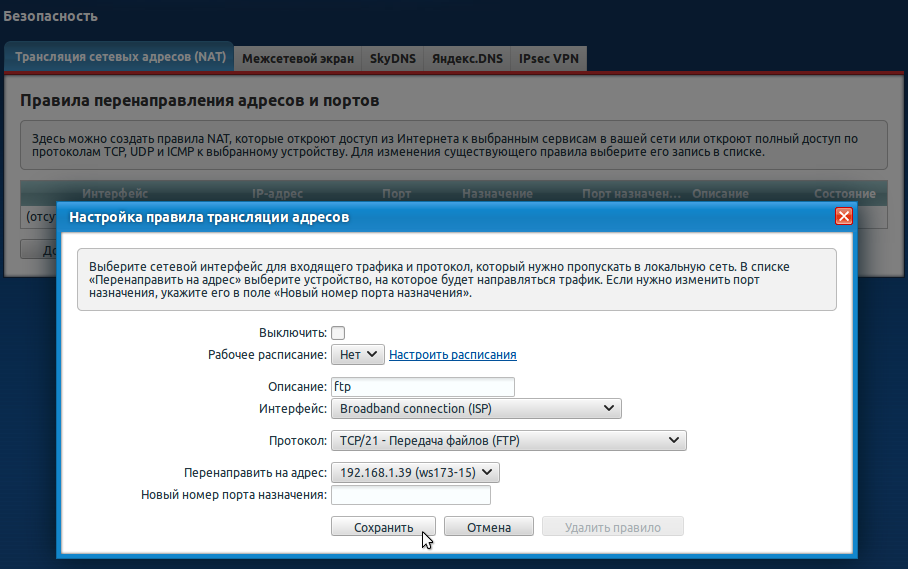This screenshot has width=908, height=569.
Task: Close the address translation rule dialog
Action: tap(843, 216)
